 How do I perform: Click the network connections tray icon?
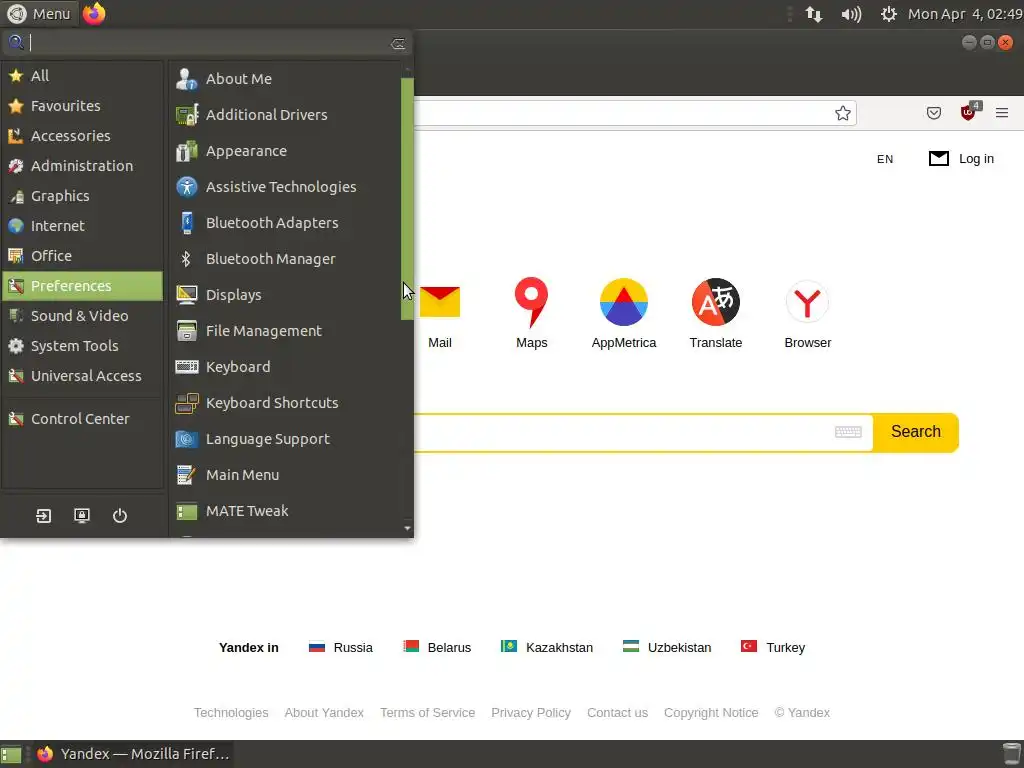(x=814, y=14)
